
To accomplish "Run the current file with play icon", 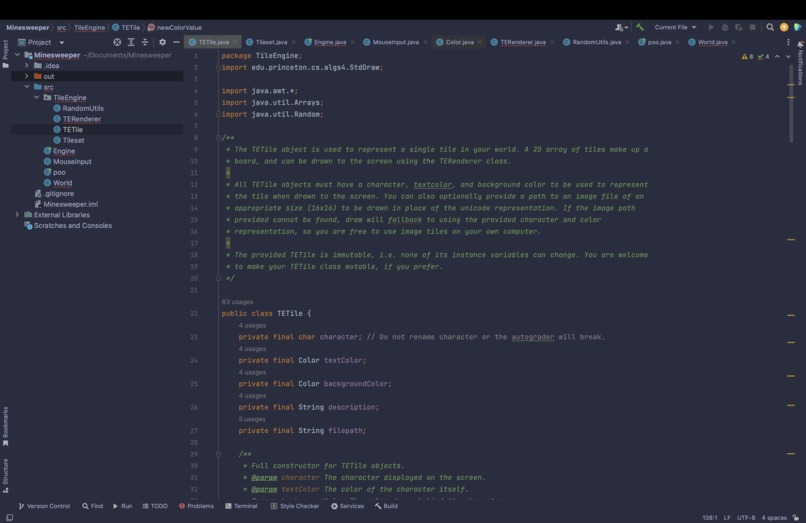I will (711, 27).
